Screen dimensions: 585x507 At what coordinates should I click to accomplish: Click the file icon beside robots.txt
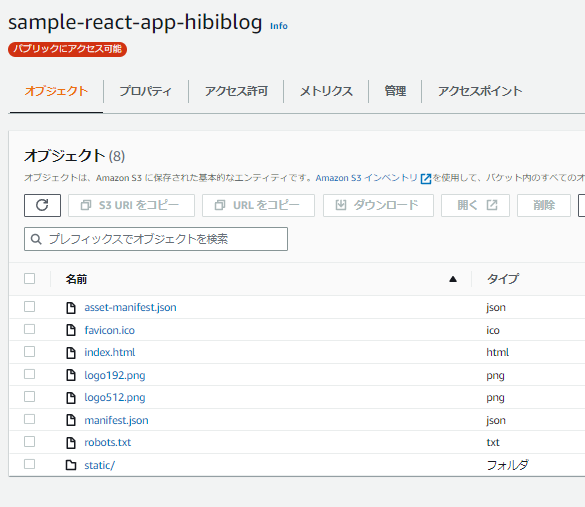coord(71,443)
